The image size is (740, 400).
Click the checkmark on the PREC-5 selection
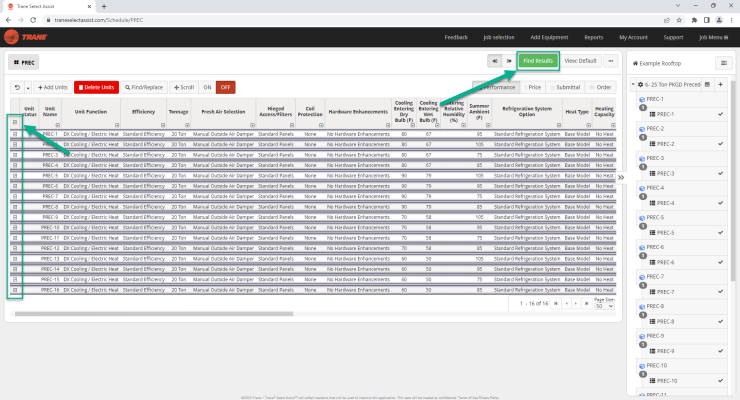click(721, 233)
